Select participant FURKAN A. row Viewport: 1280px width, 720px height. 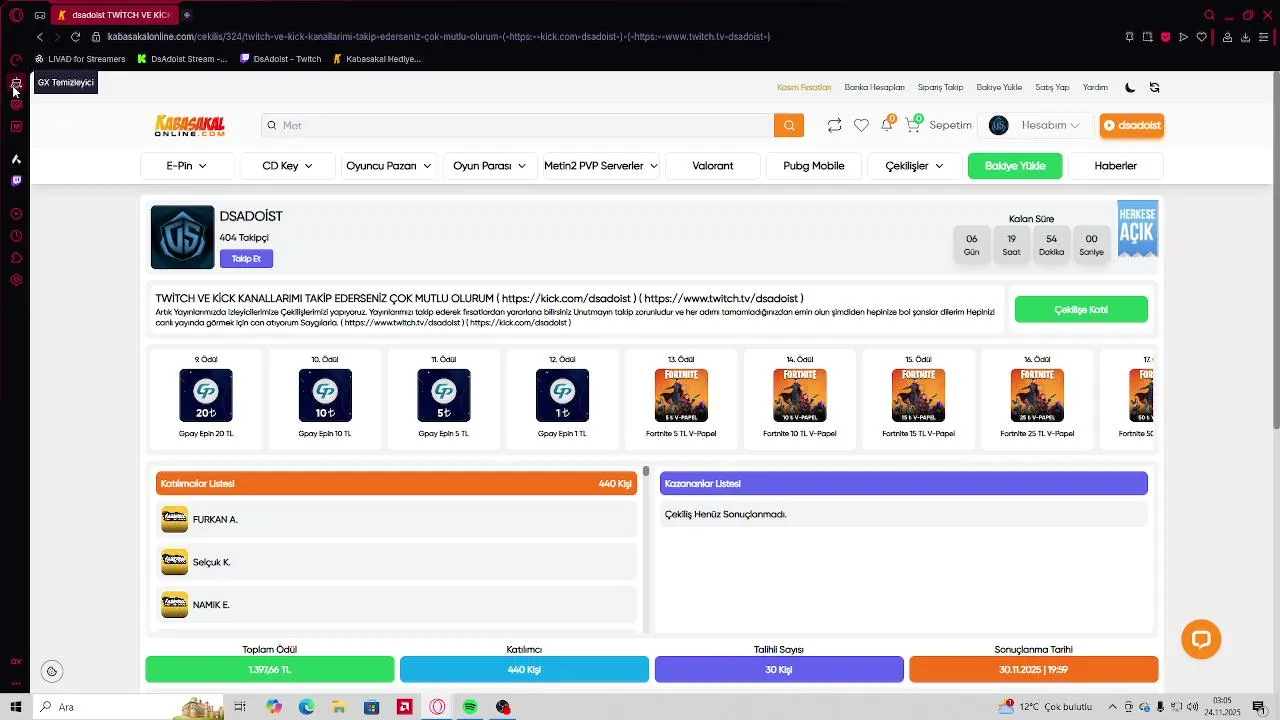pyautogui.click(x=397, y=519)
